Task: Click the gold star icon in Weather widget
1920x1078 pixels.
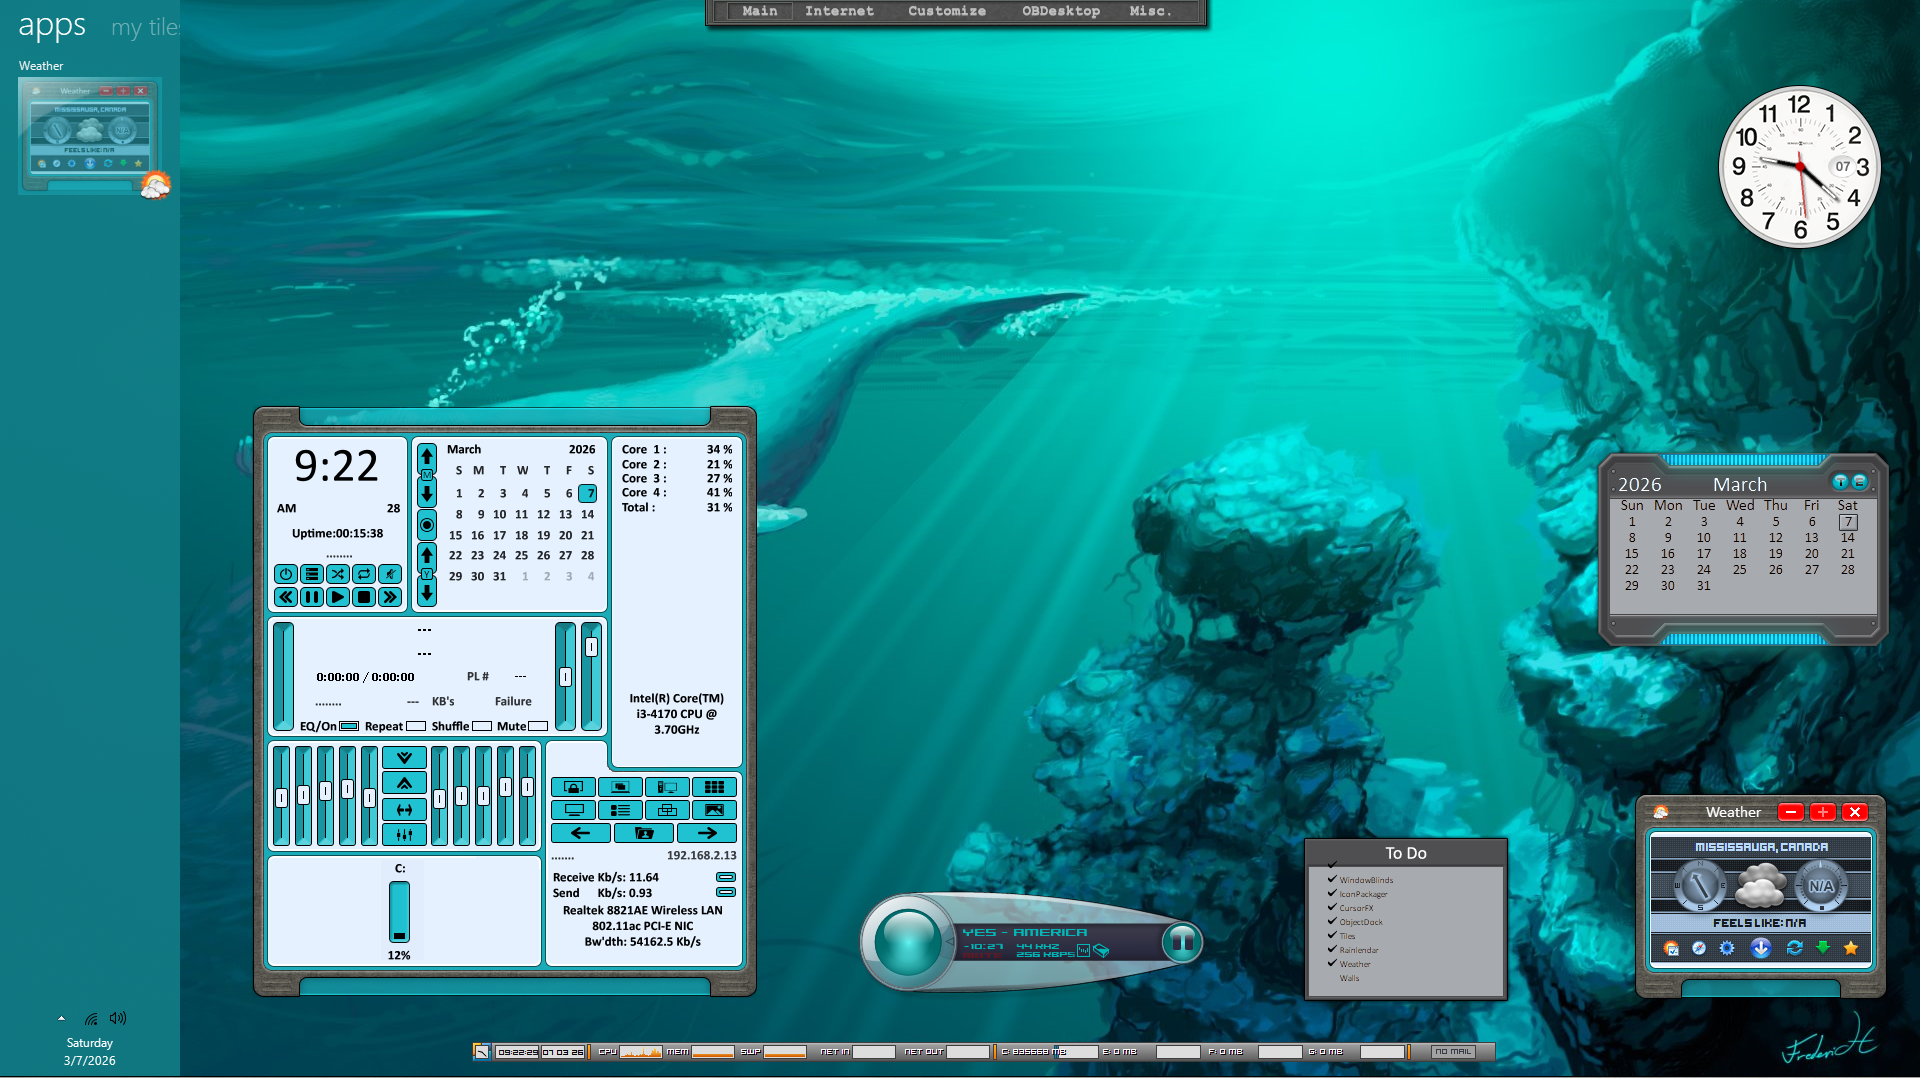Action: point(1851,948)
